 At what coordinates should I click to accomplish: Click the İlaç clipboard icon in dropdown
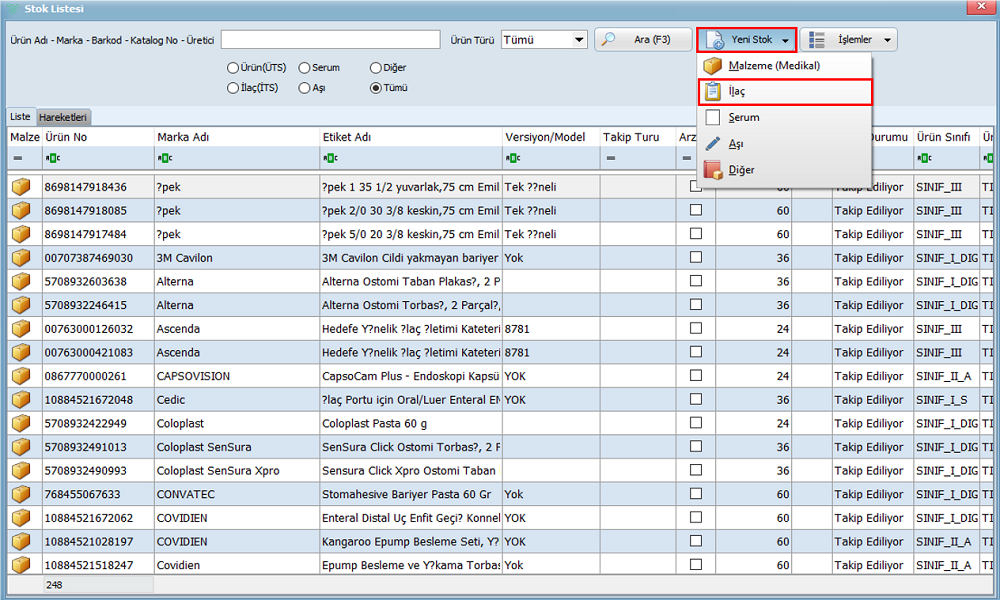(713, 92)
